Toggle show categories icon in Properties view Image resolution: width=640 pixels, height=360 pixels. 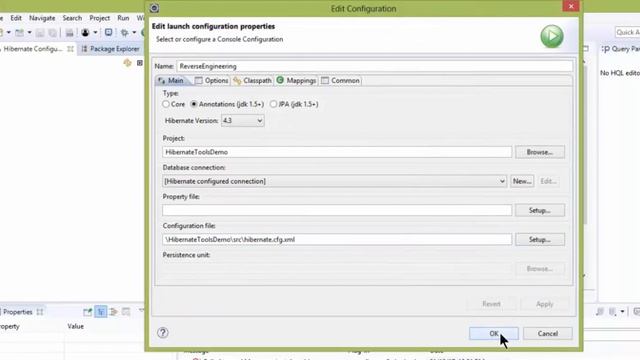(100, 311)
